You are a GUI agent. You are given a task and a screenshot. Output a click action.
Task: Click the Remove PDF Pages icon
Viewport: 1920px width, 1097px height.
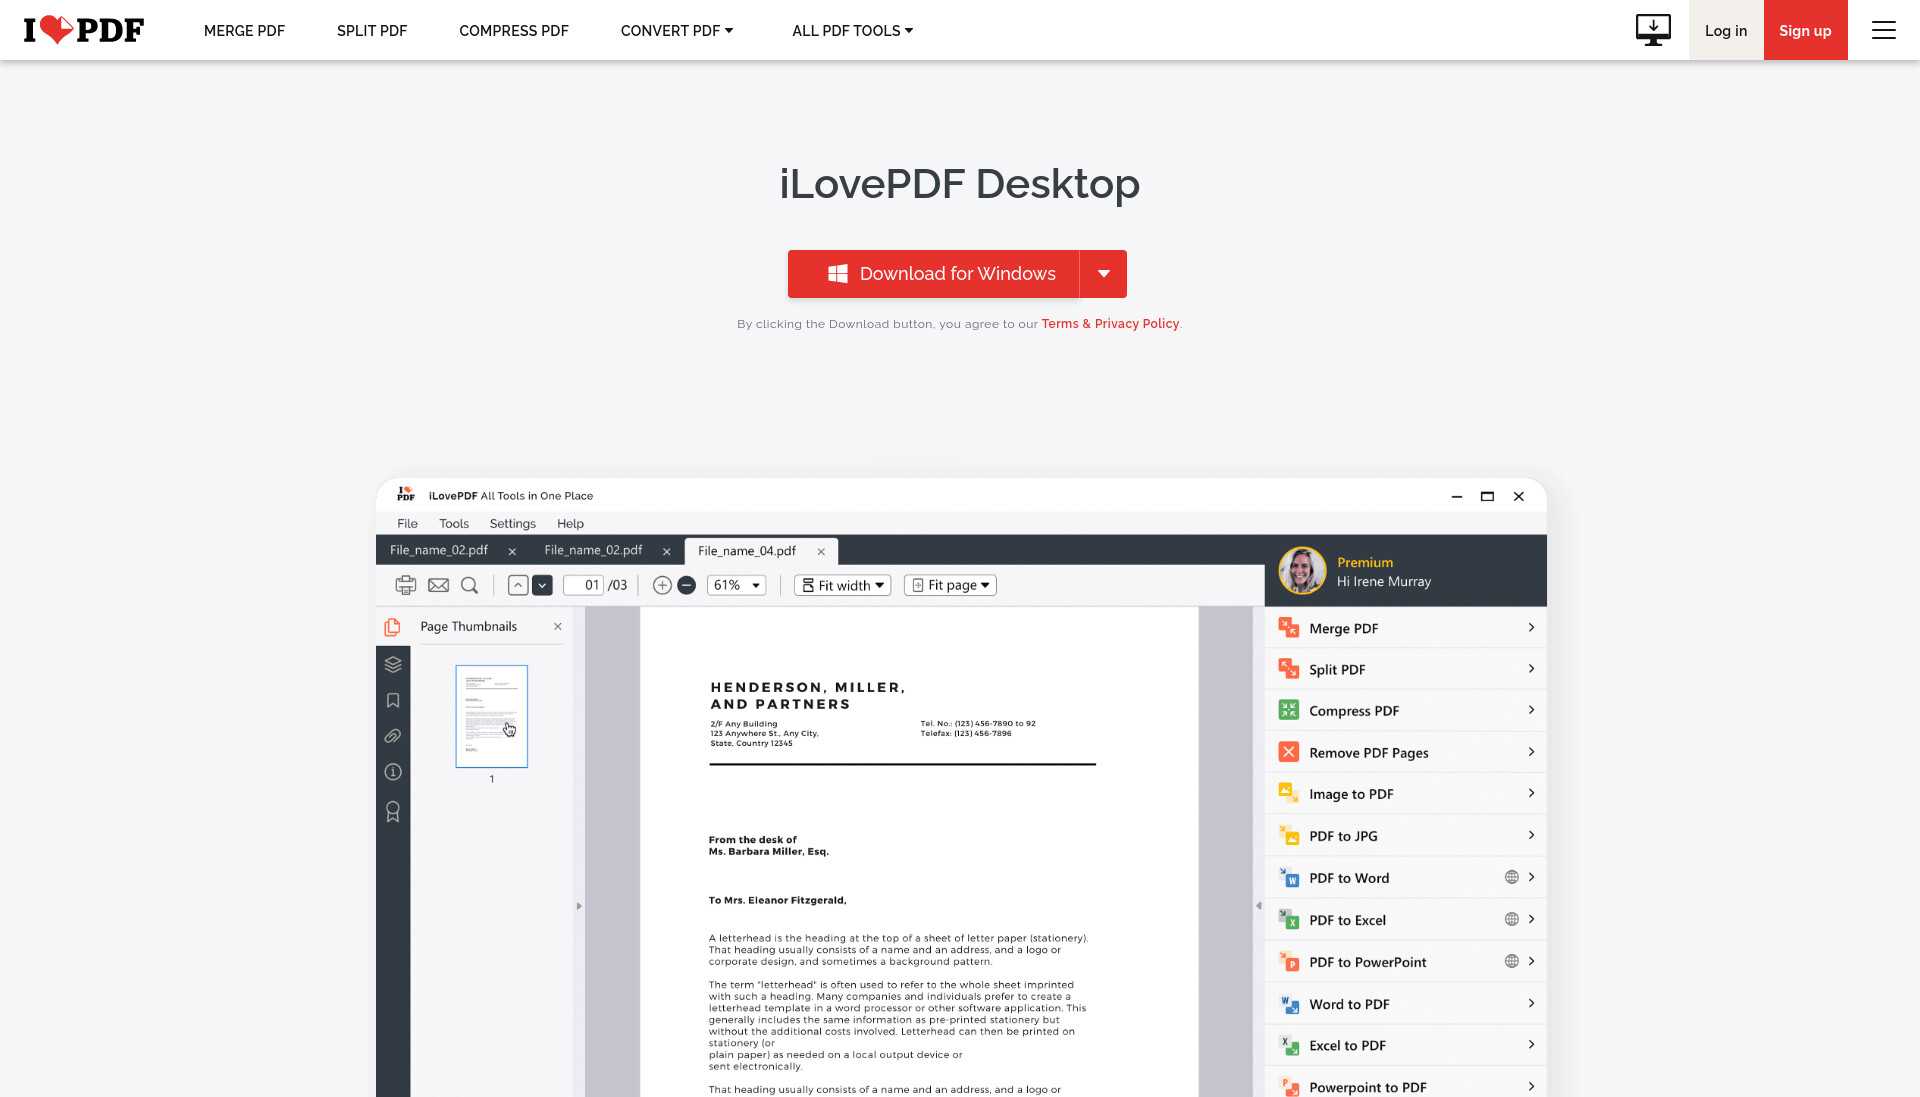pyautogui.click(x=1288, y=752)
